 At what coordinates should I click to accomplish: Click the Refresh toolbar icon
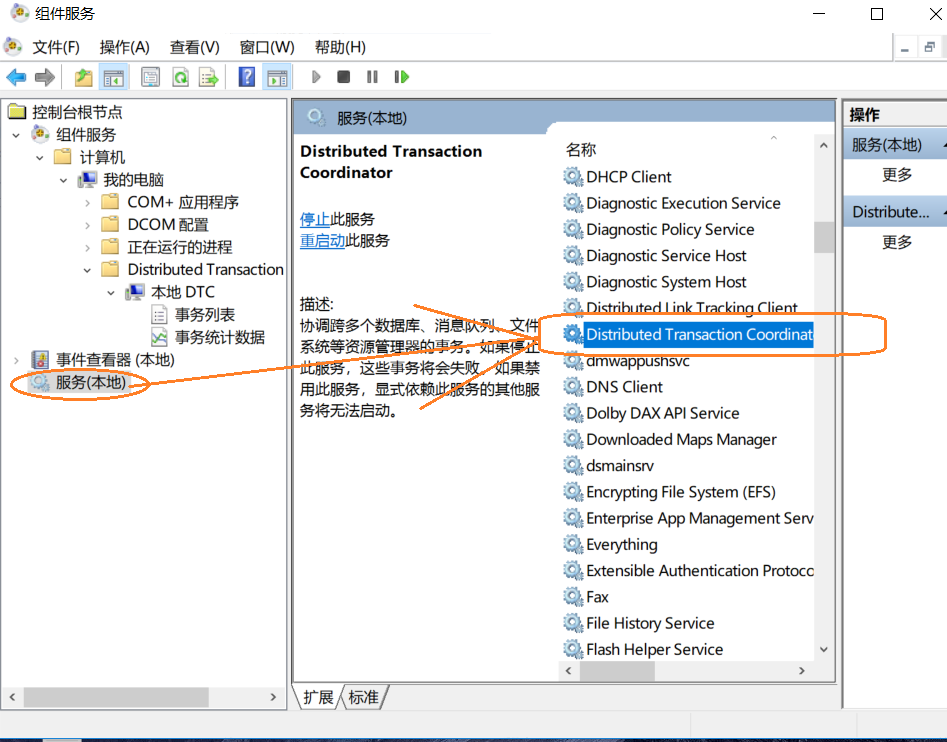coord(180,77)
